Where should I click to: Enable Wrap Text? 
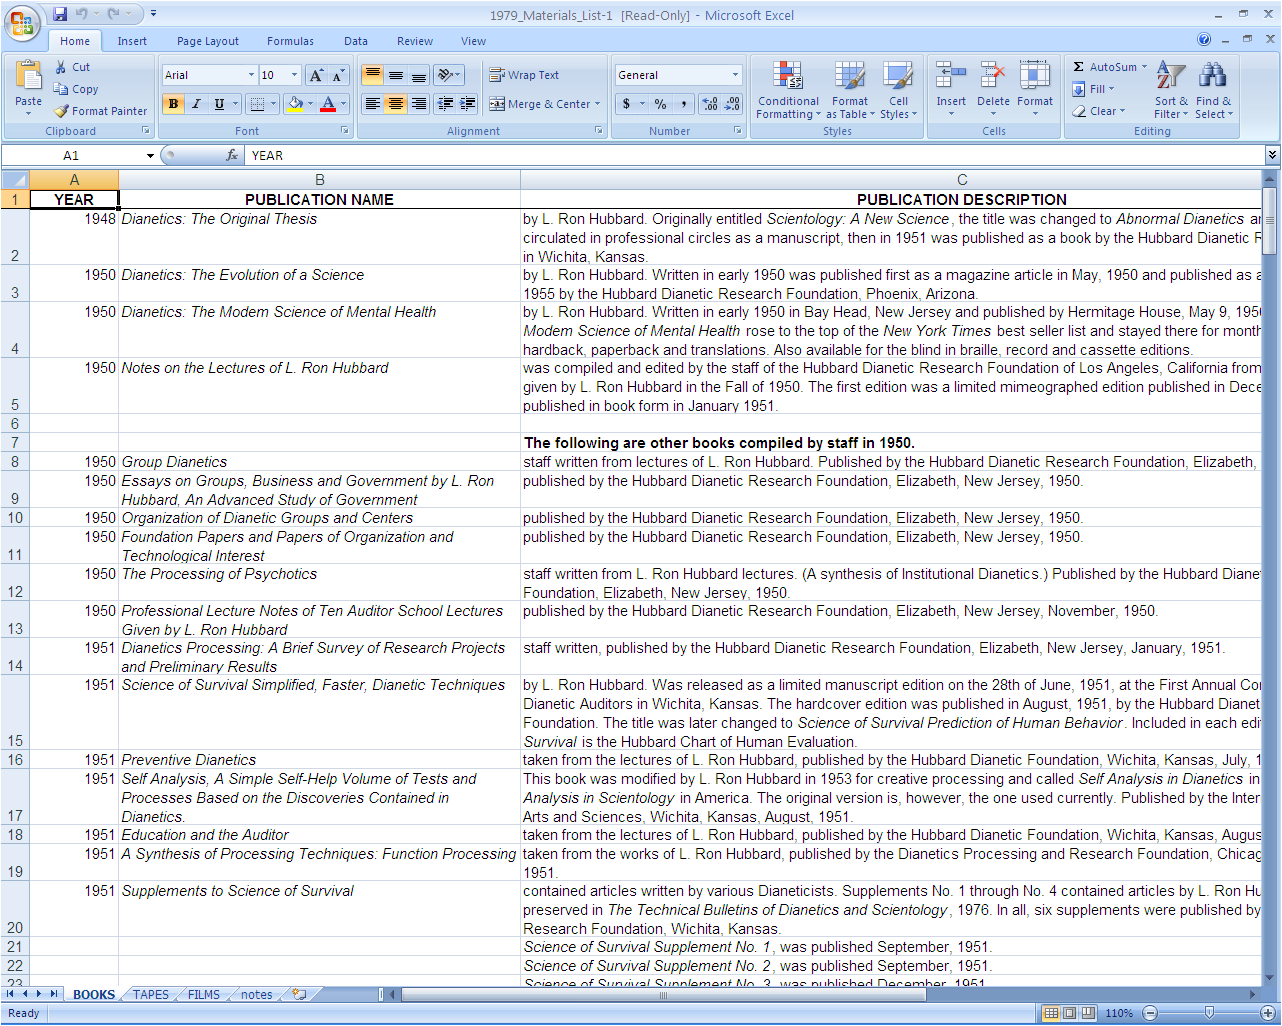tap(523, 74)
